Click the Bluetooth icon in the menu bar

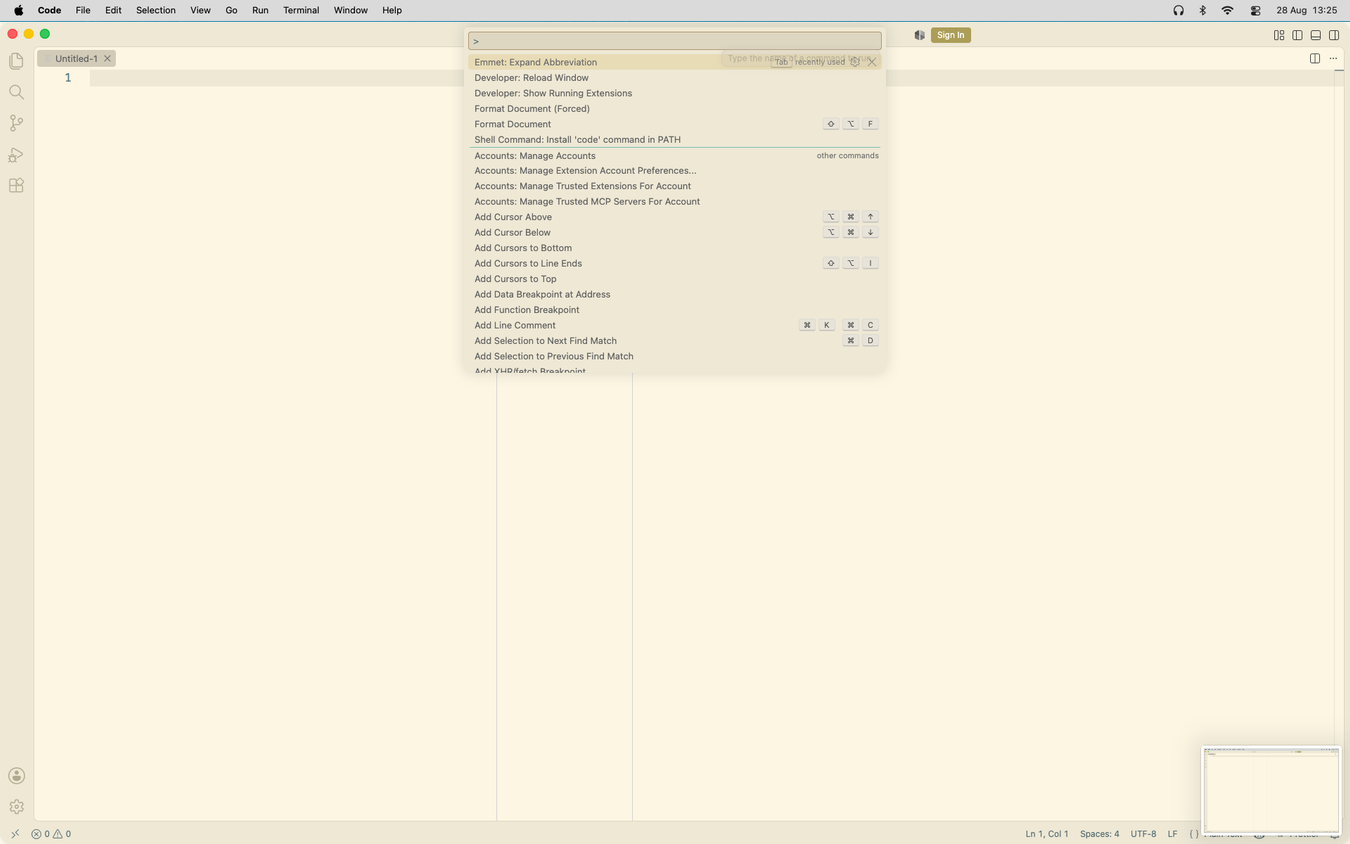coord(1202,10)
